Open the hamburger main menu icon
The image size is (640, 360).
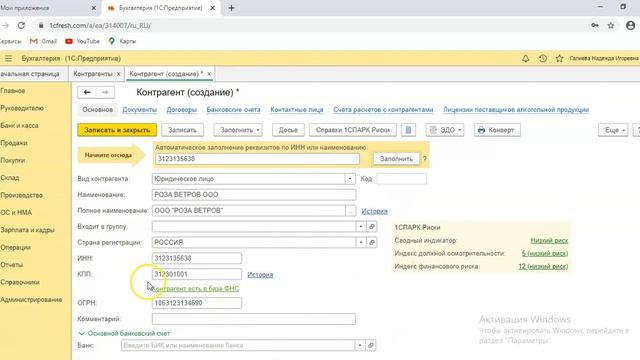tap(8, 58)
